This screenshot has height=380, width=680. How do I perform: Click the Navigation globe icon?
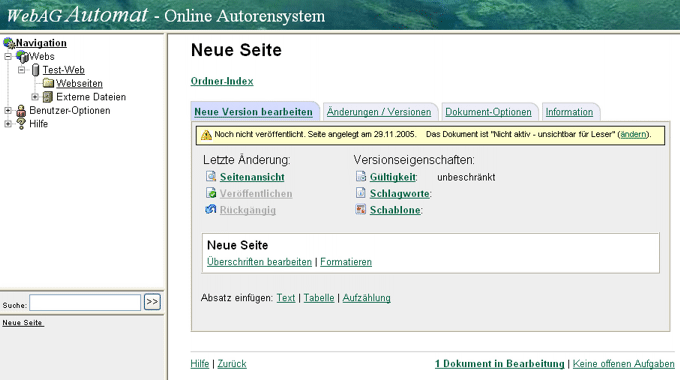pos(9,43)
